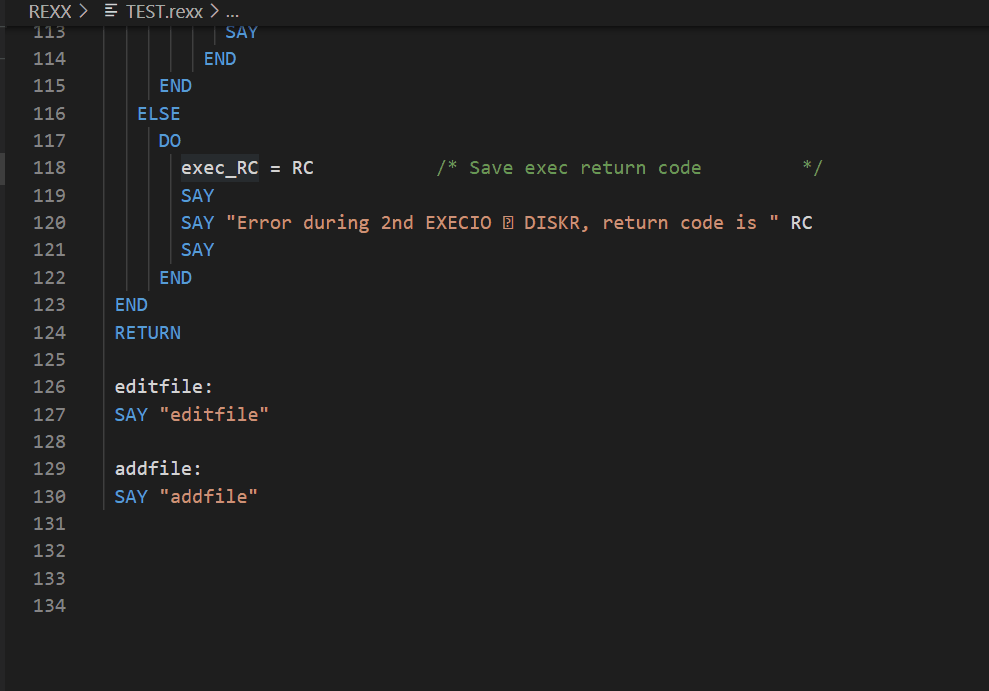The width and height of the screenshot is (989, 691).
Task: Click the chevron after REXX breadcrumb
Action: coord(83,11)
